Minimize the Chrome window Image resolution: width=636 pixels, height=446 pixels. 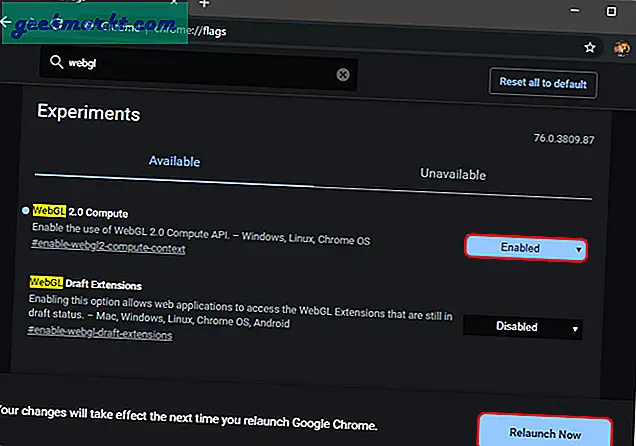pos(575,11)
